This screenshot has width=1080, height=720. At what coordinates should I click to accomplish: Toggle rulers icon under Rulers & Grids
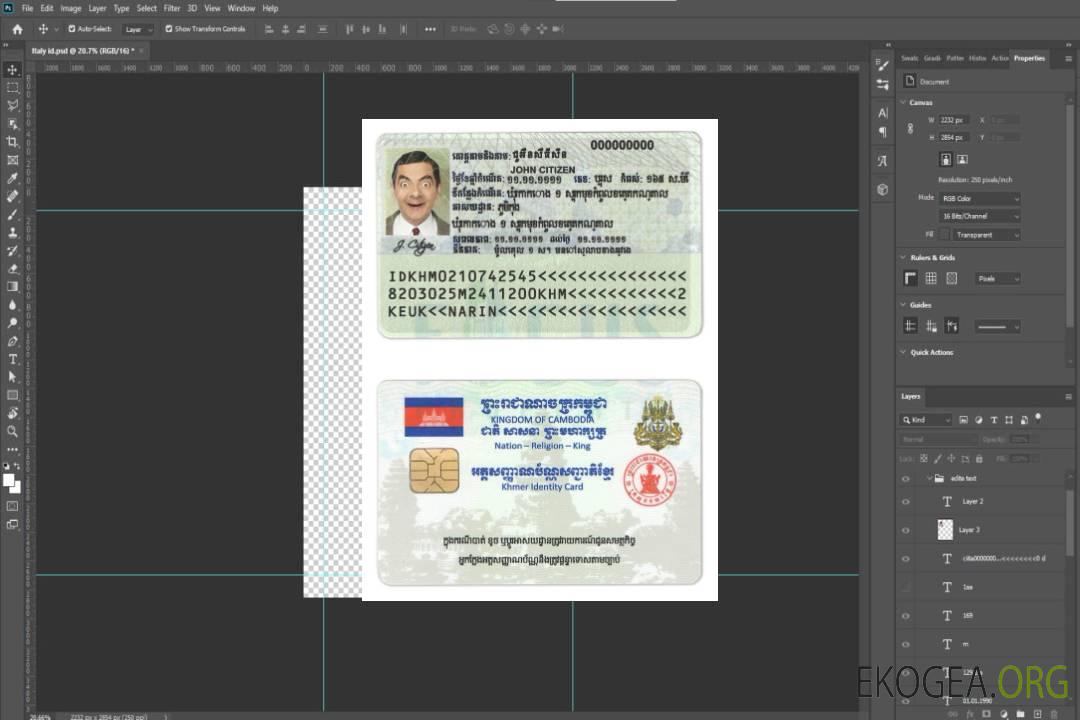click(x=911, y=278)
